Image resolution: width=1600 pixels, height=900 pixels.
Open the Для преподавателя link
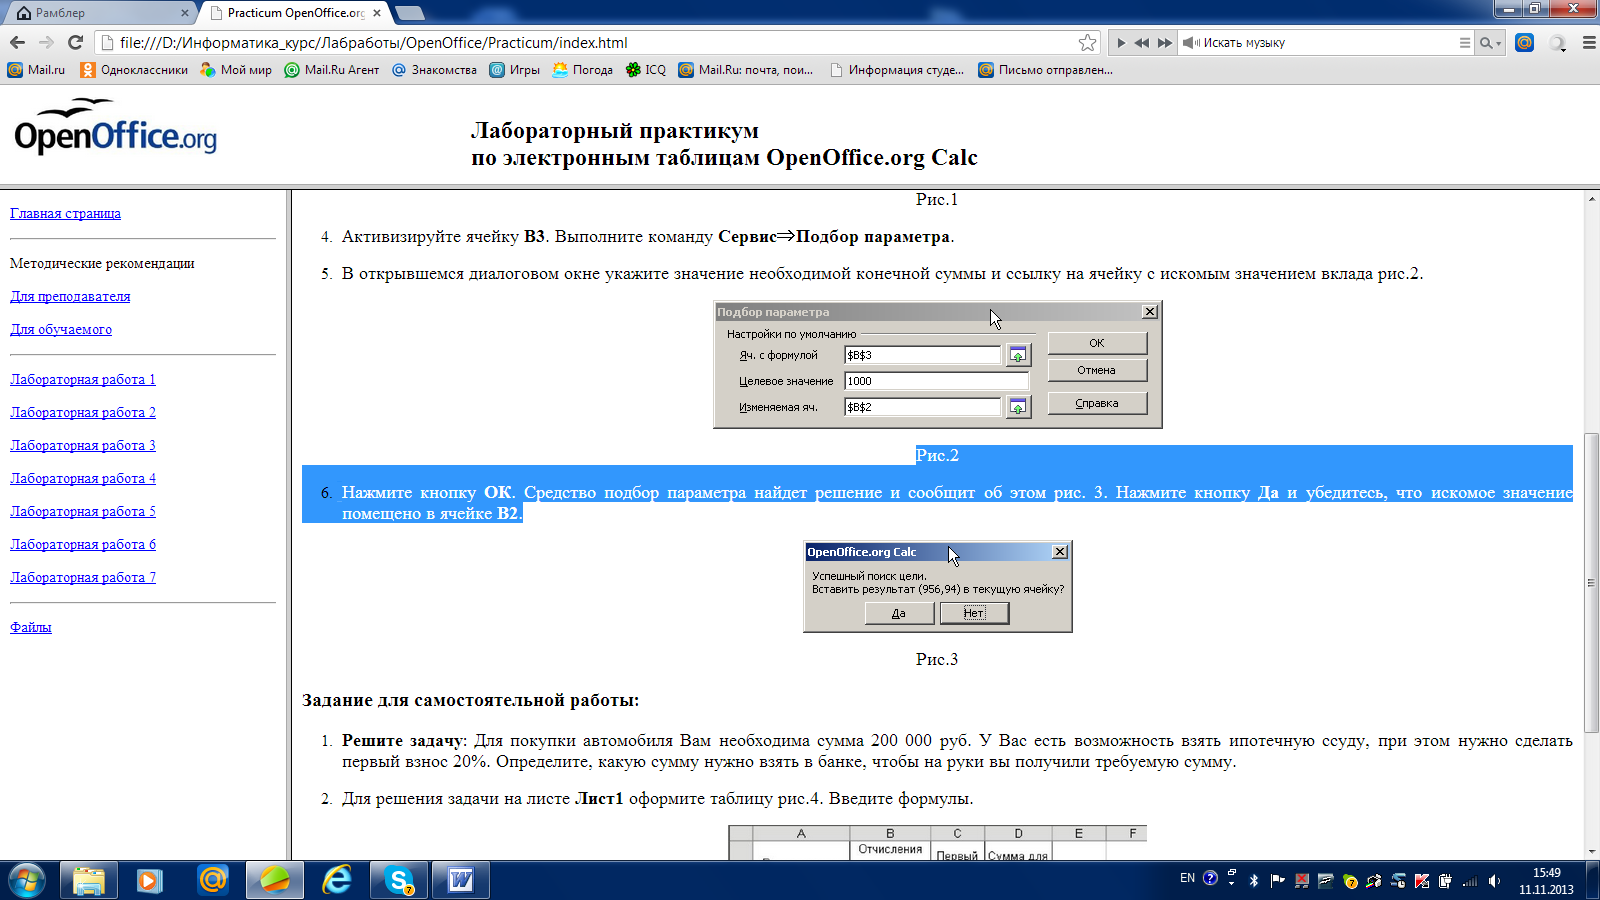click(70, 296)
